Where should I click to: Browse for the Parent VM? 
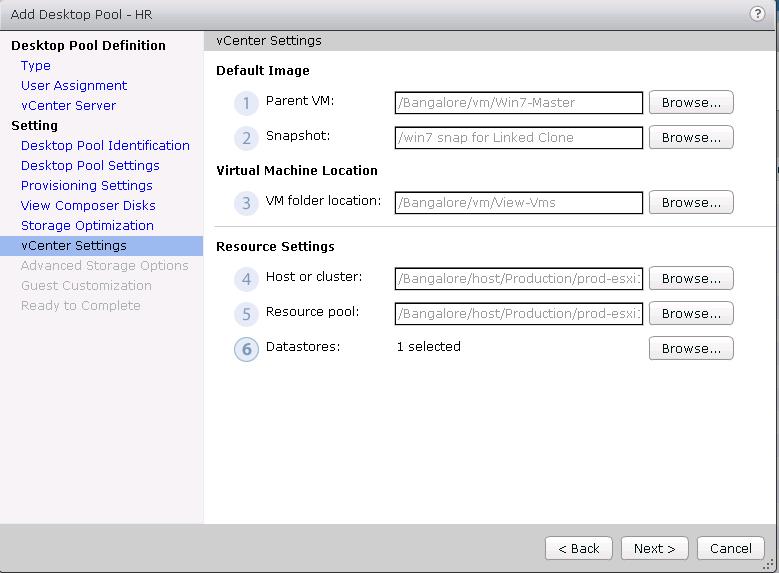(x=691, y=102)
